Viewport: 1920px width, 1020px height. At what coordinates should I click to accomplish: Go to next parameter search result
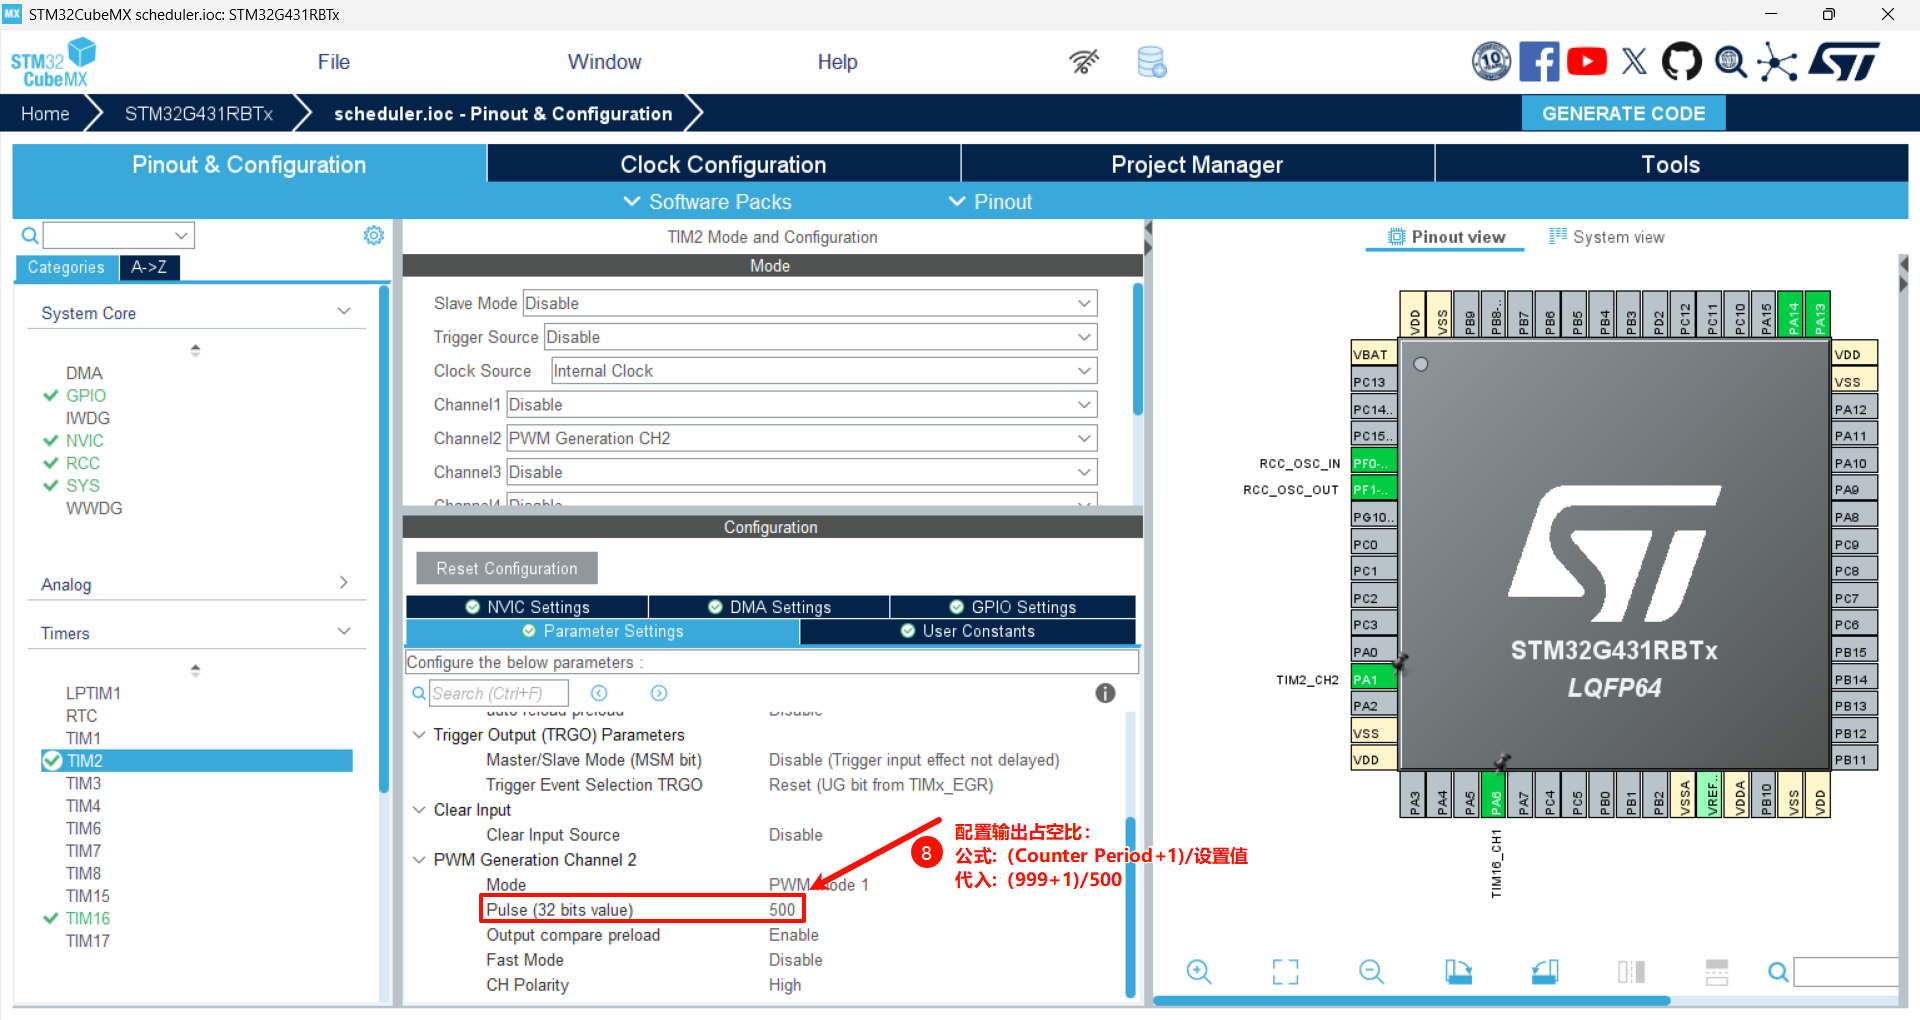[x=659, y=693]
